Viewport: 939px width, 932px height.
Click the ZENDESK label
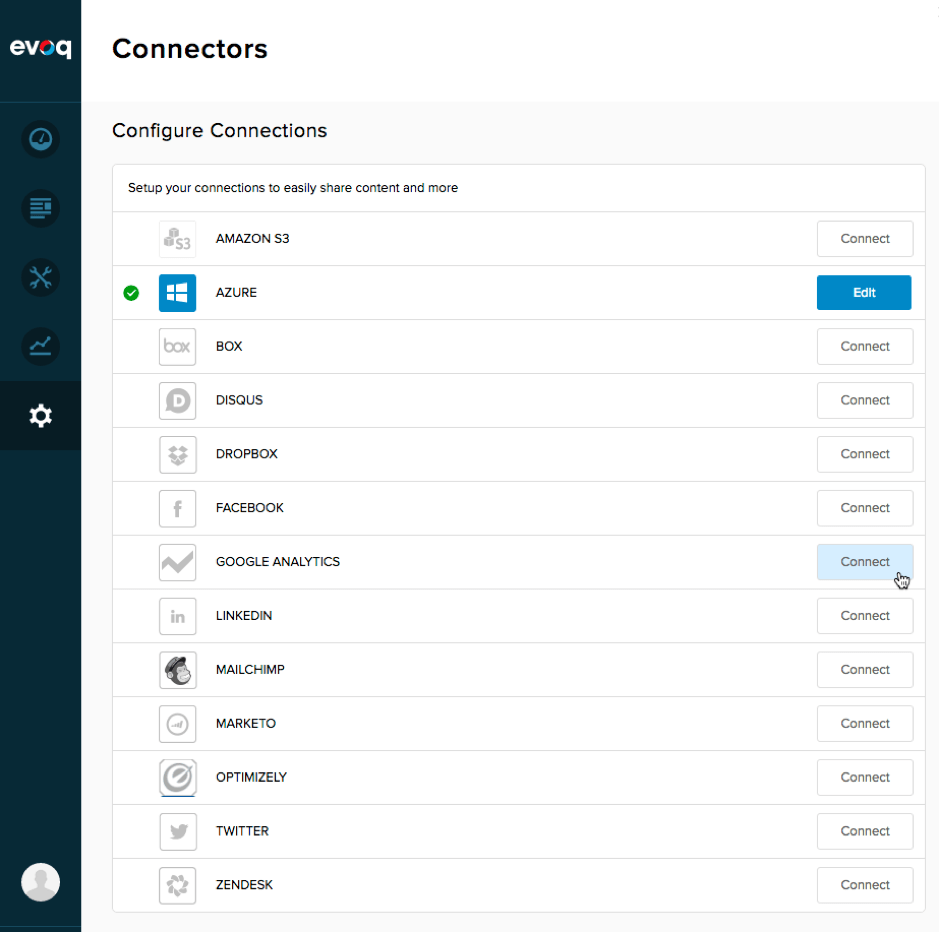(x=244, y=885)
